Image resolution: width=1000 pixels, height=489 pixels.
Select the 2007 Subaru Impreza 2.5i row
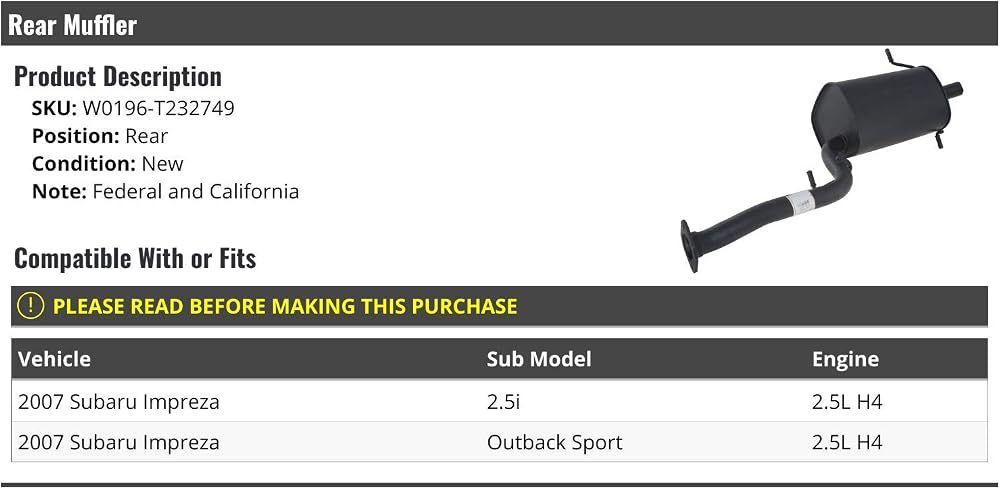pos(499,402)
